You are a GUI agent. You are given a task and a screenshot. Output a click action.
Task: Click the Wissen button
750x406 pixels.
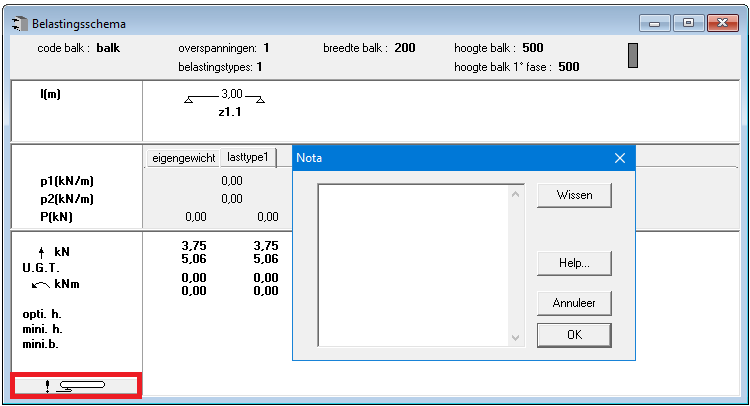coord(574,195)
